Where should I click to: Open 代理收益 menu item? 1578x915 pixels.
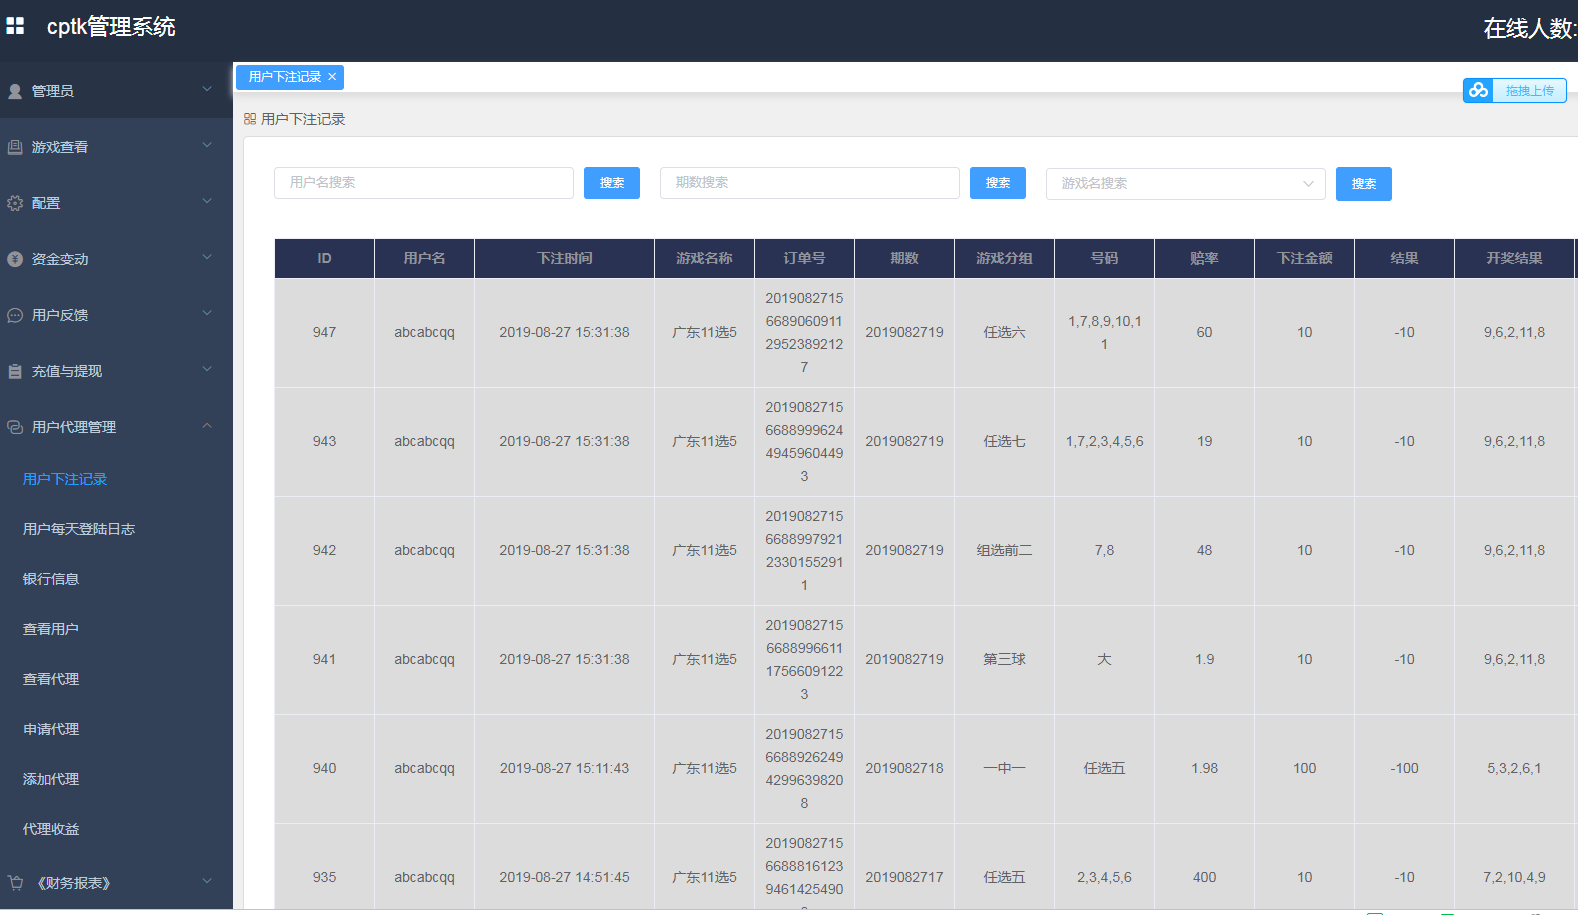51,829
